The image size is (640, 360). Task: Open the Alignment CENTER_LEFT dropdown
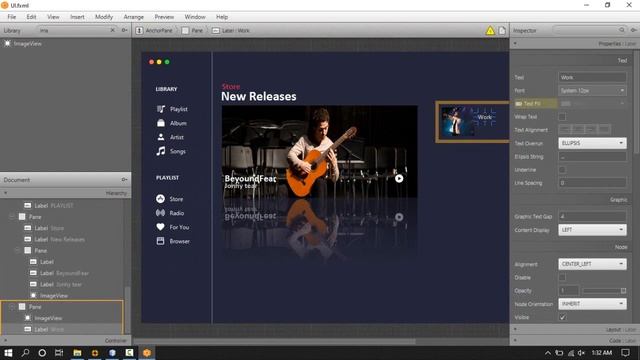coord(592,264)
